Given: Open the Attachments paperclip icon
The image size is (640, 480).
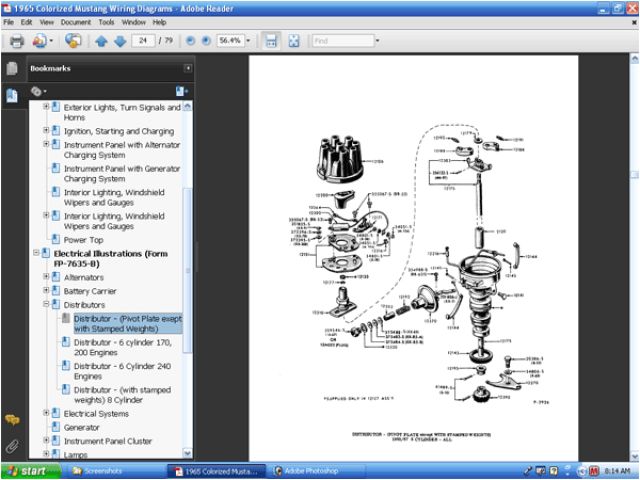Looking at the screenshot, I should pos(12,445).
